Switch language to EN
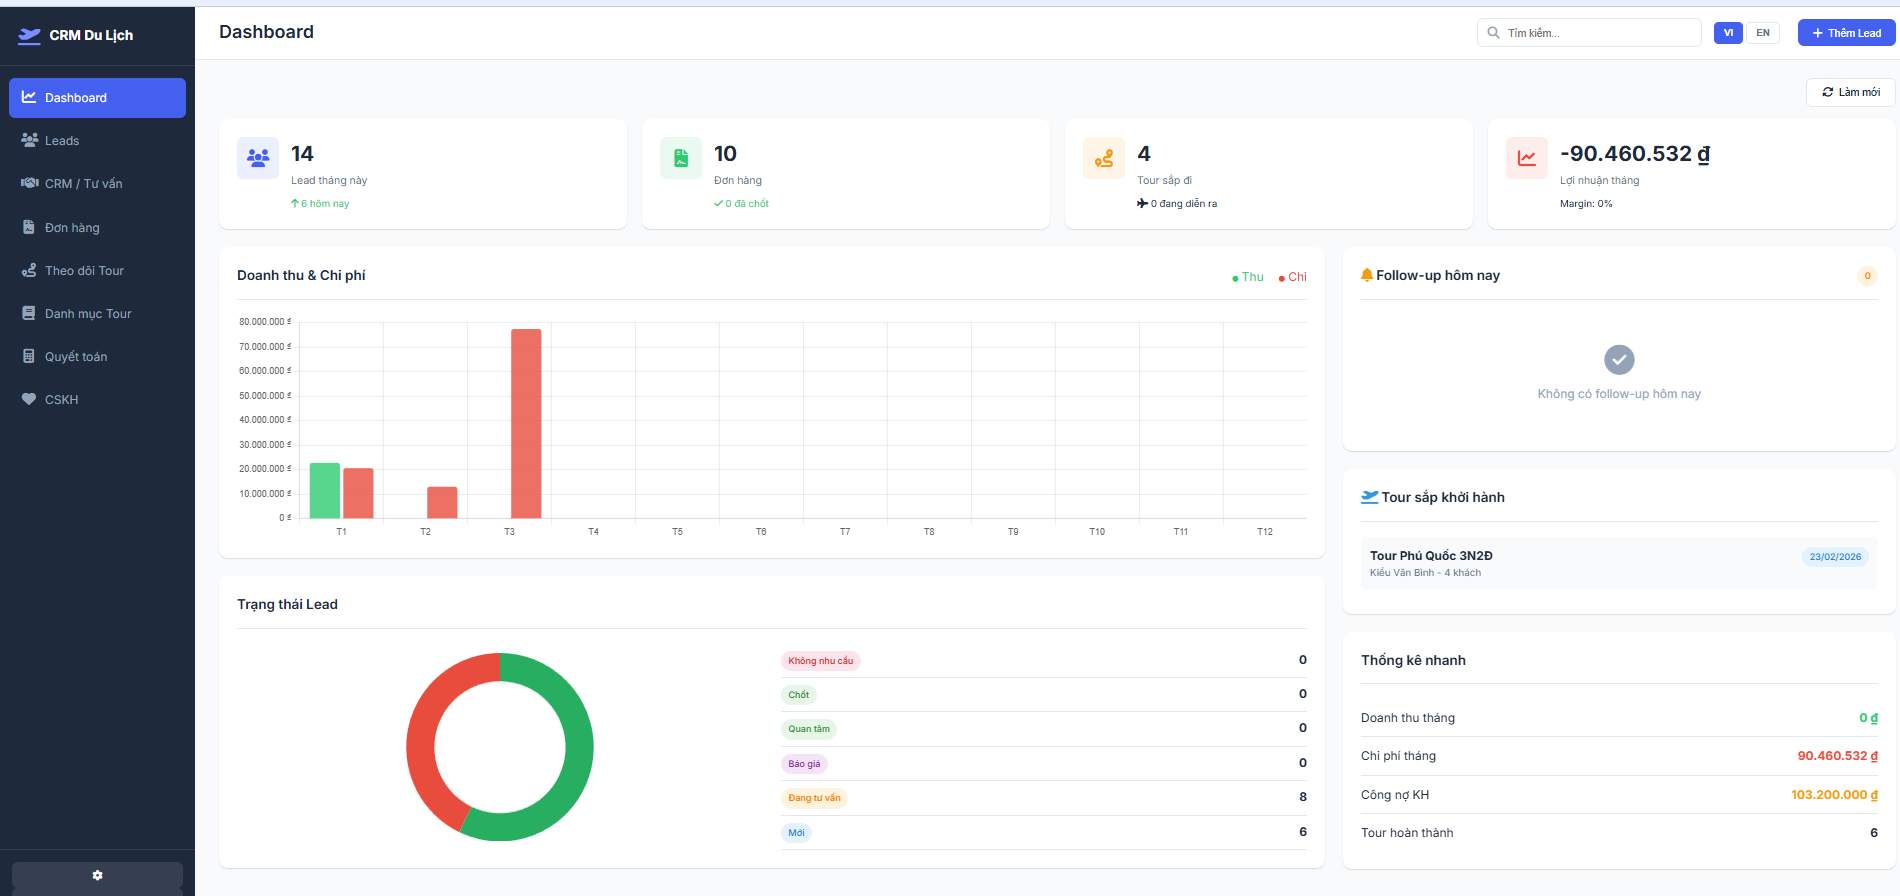Viewport: 1900px width, 896px height. pyautogui.click(x=1763, y=33)
